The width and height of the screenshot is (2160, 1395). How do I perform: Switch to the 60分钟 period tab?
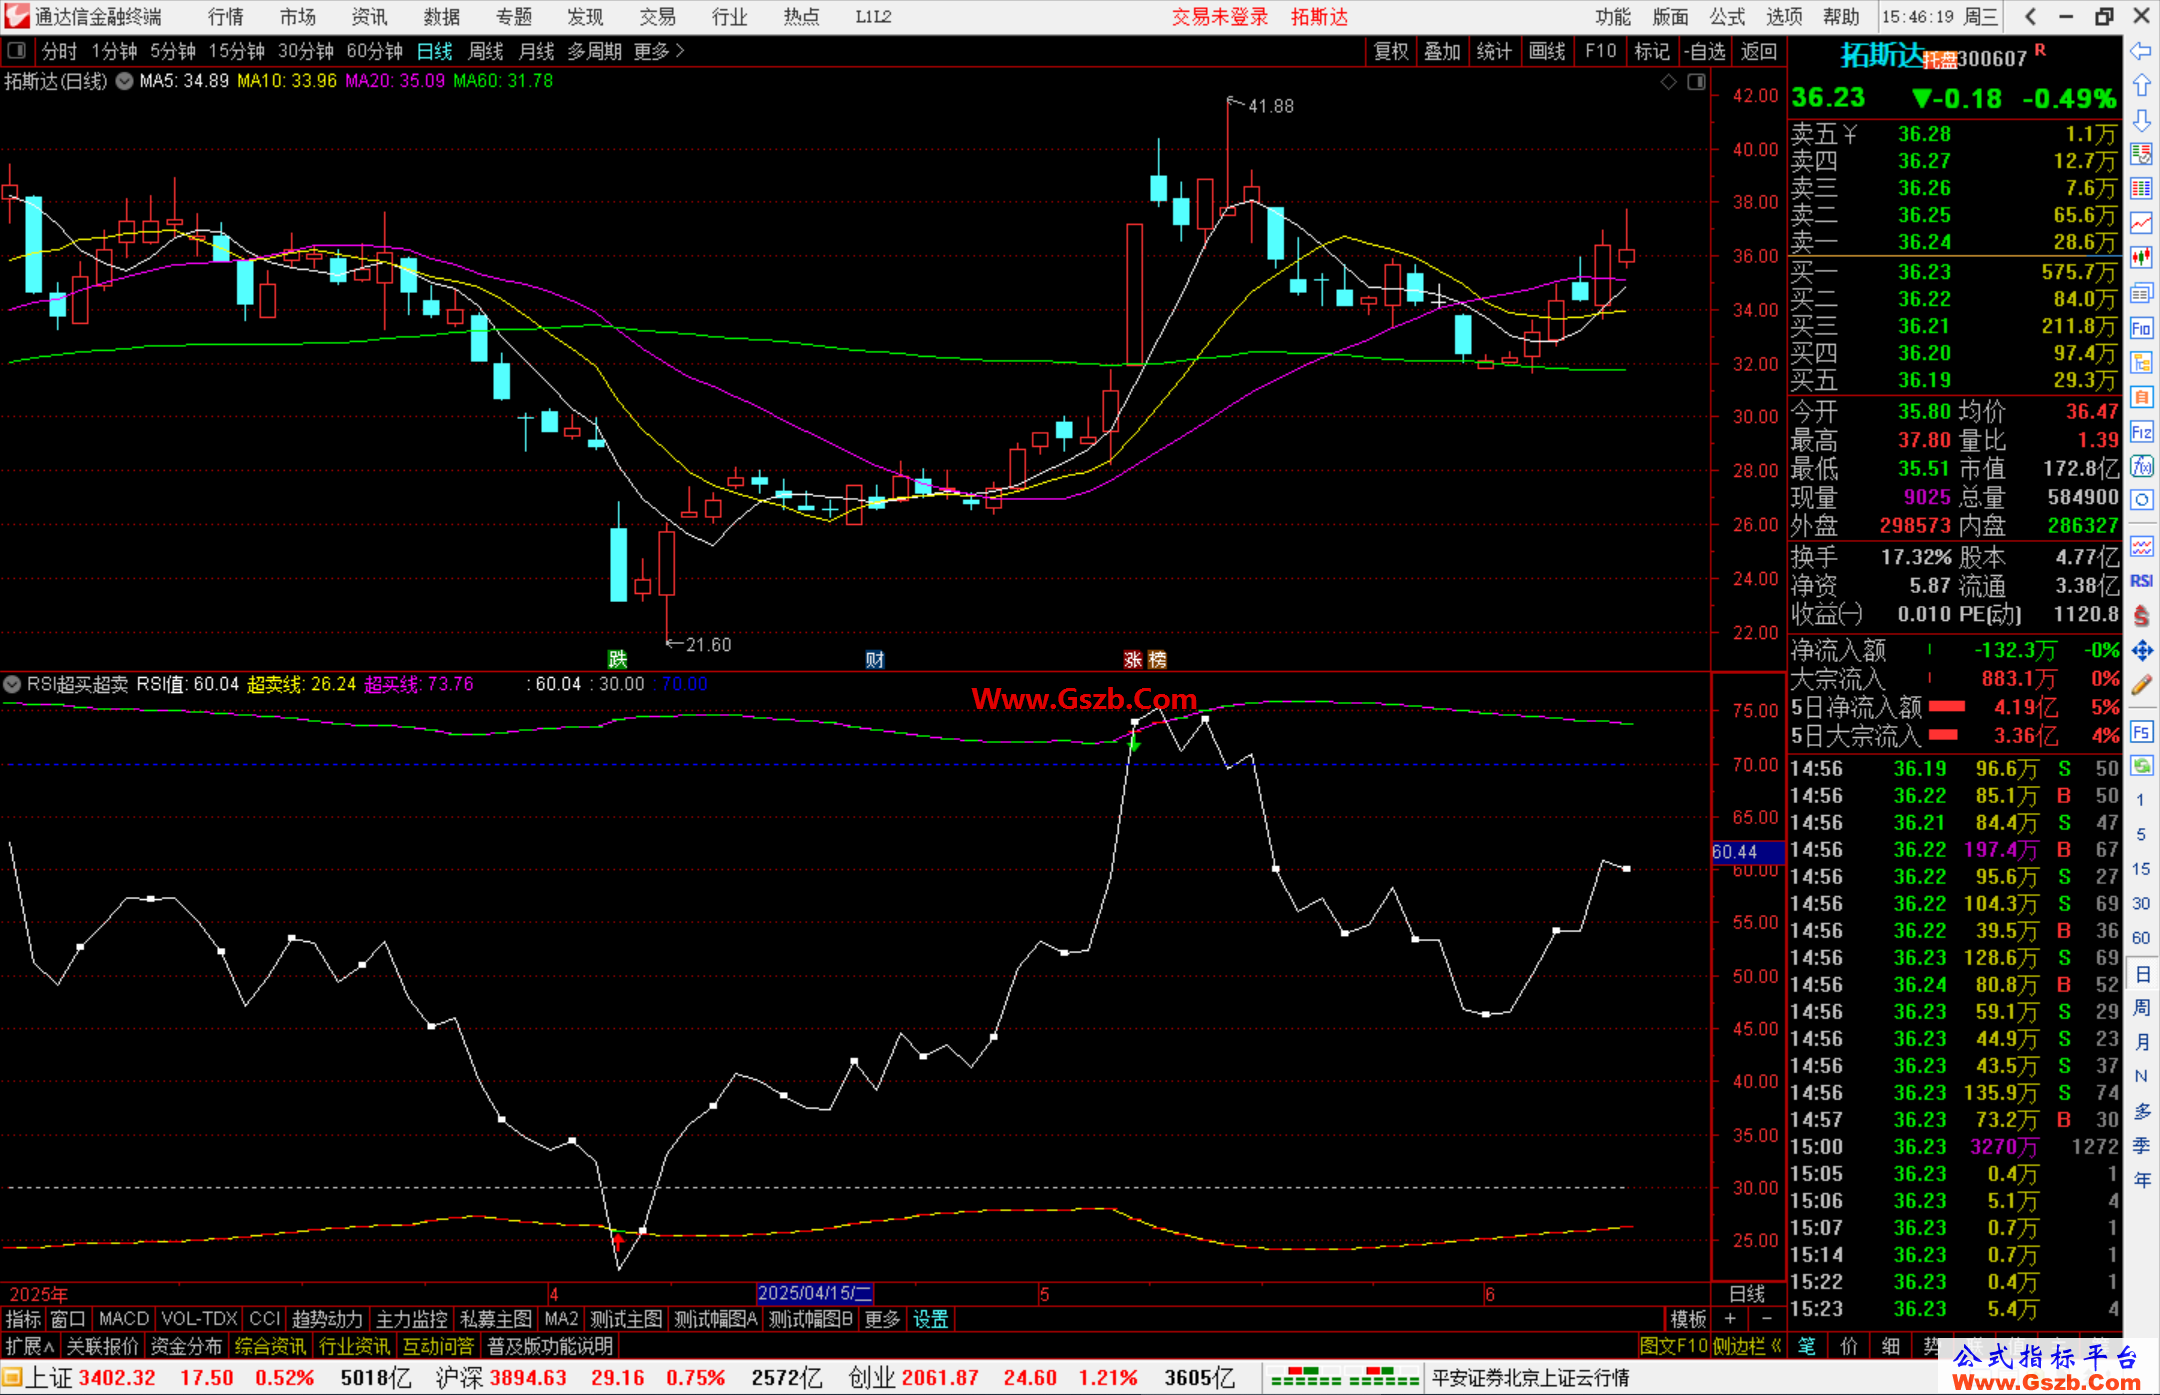click(x=374, y=51)
